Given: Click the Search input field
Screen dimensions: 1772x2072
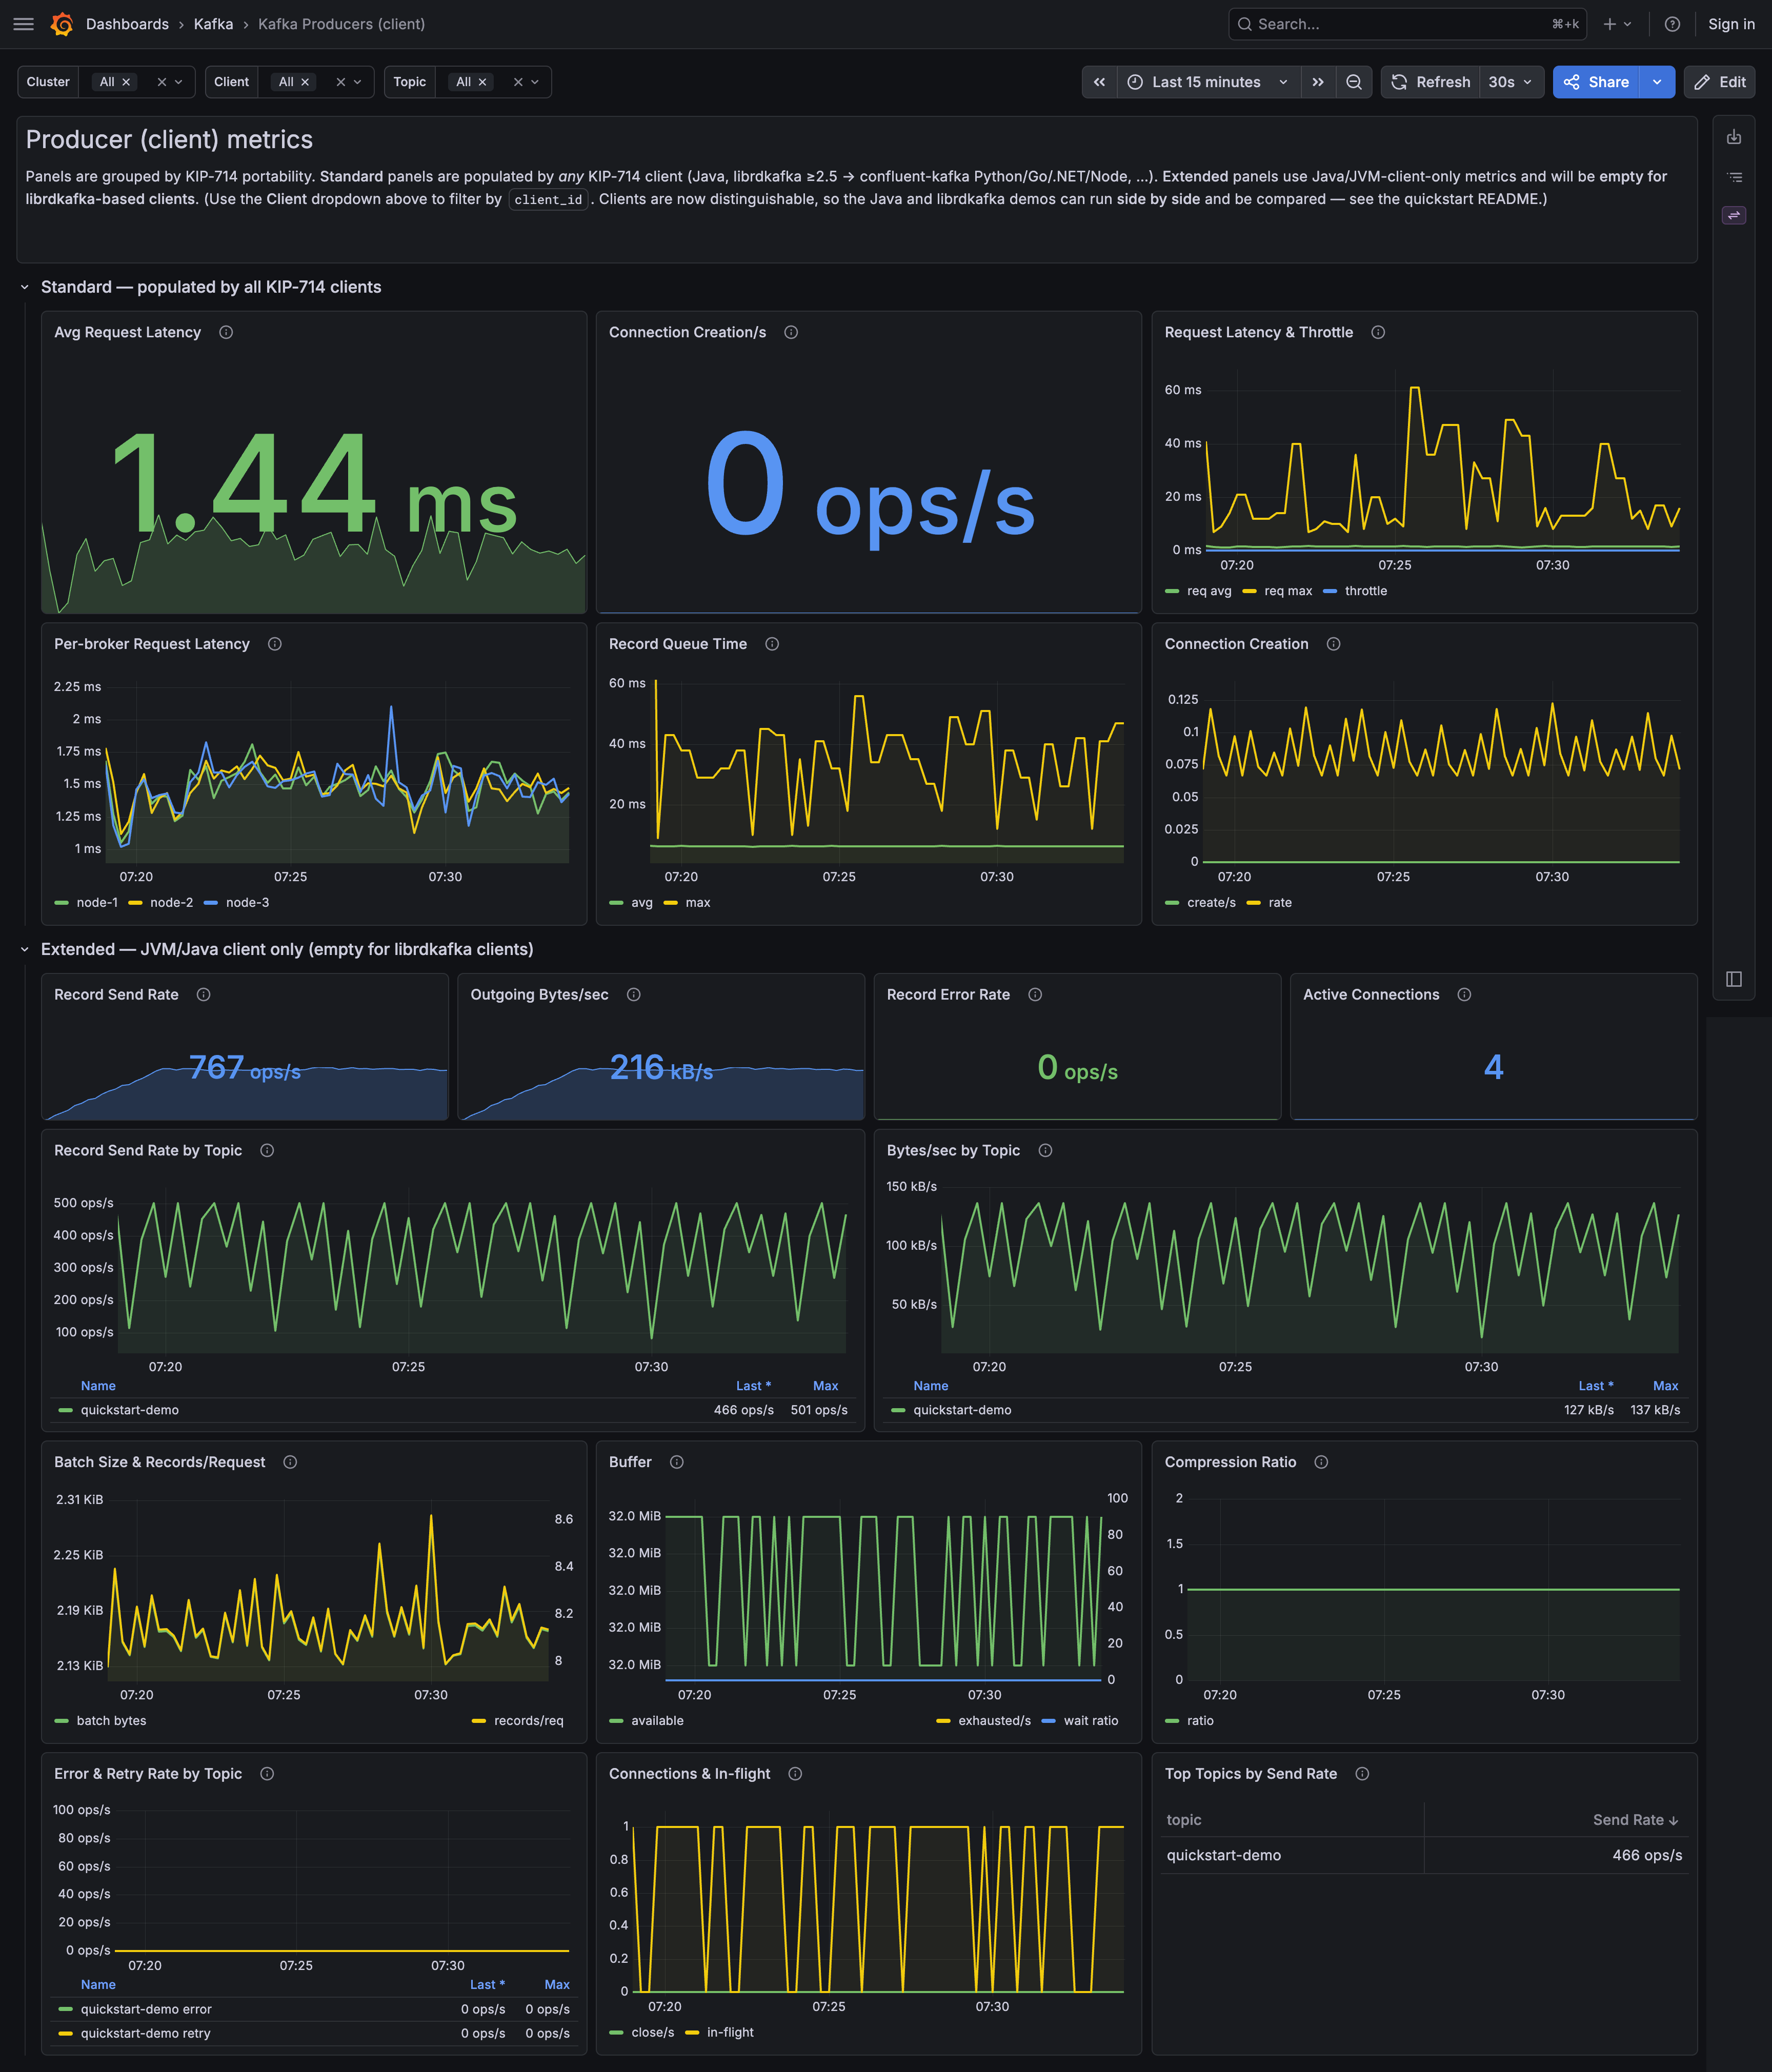Looking at the screenshot, I should [1408, 24].
